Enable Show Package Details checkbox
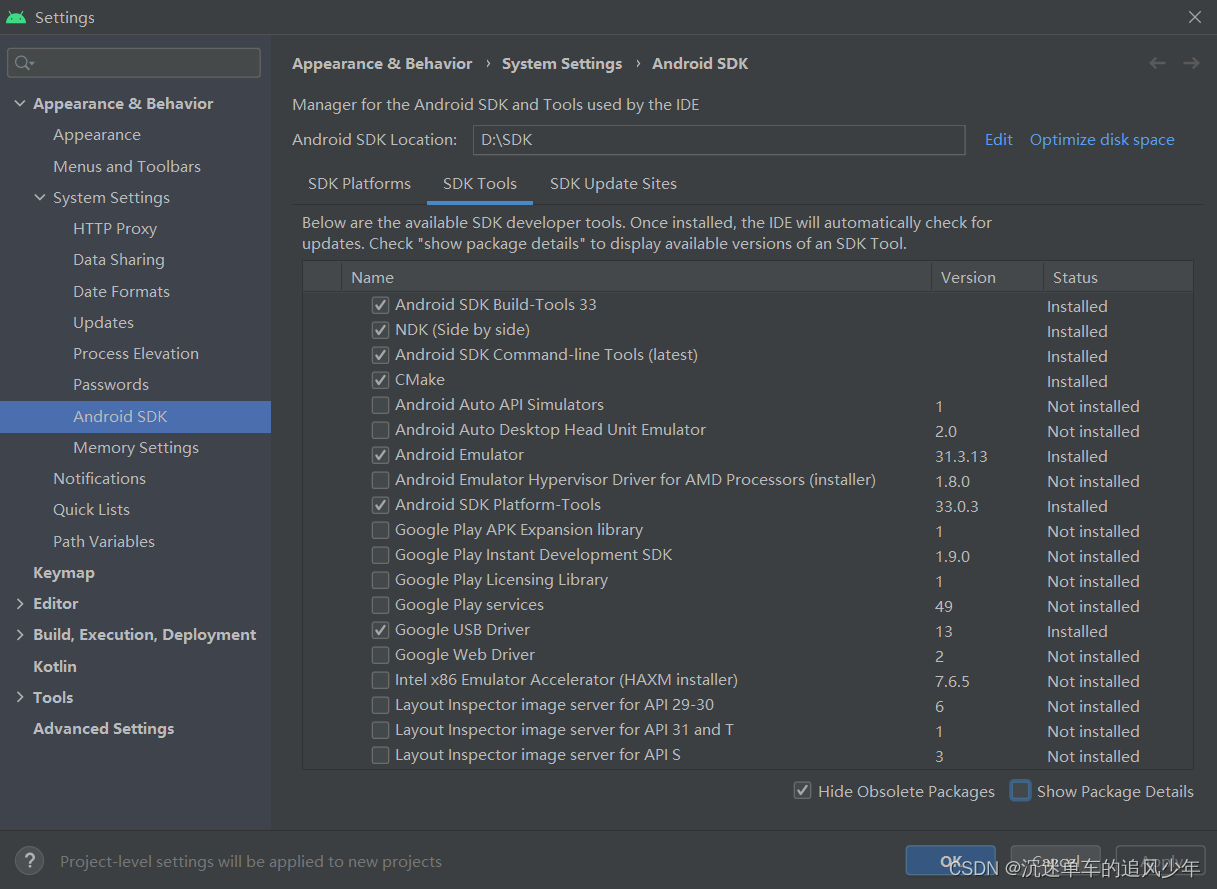The image size is (1217, 889). click(x=1020, y=791)
